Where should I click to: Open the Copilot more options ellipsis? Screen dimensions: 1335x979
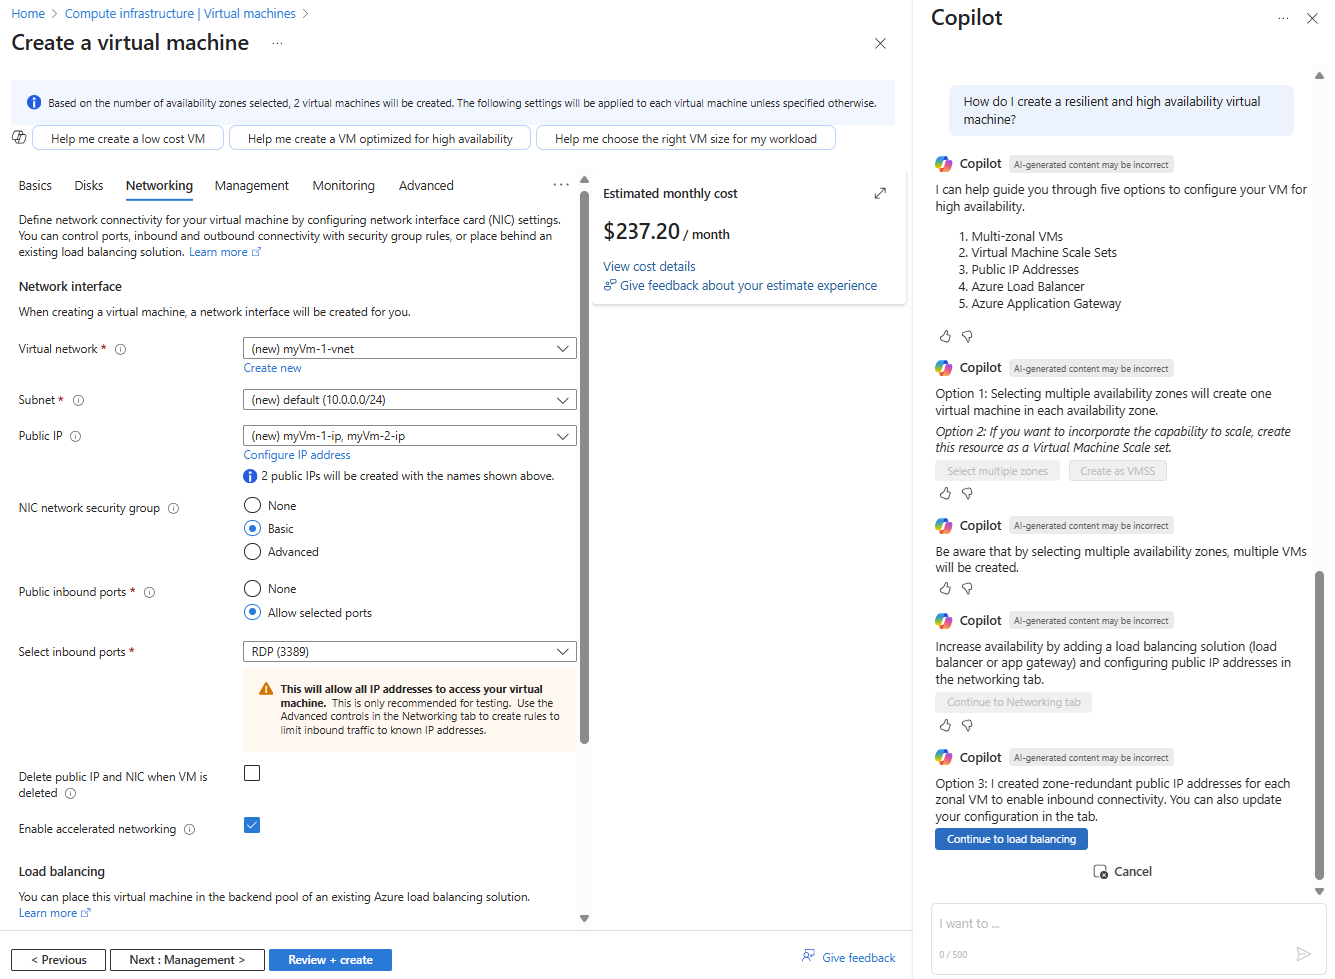coord(1283,19)
